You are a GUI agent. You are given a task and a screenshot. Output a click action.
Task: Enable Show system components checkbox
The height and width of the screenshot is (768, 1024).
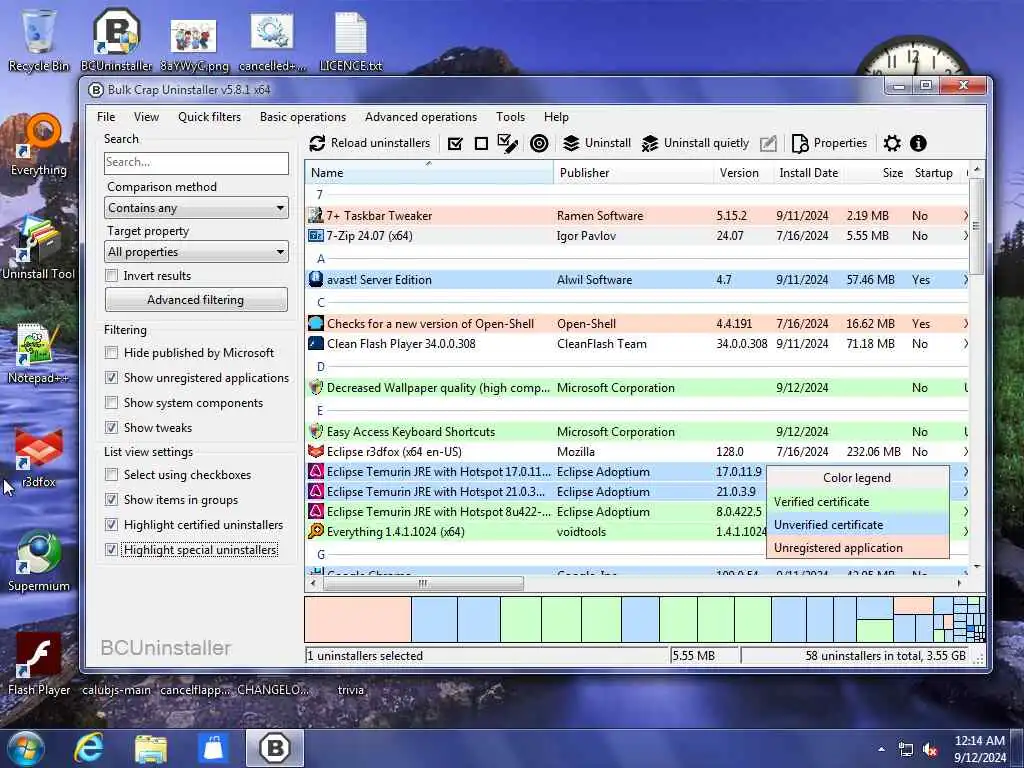tap(112, 403)
